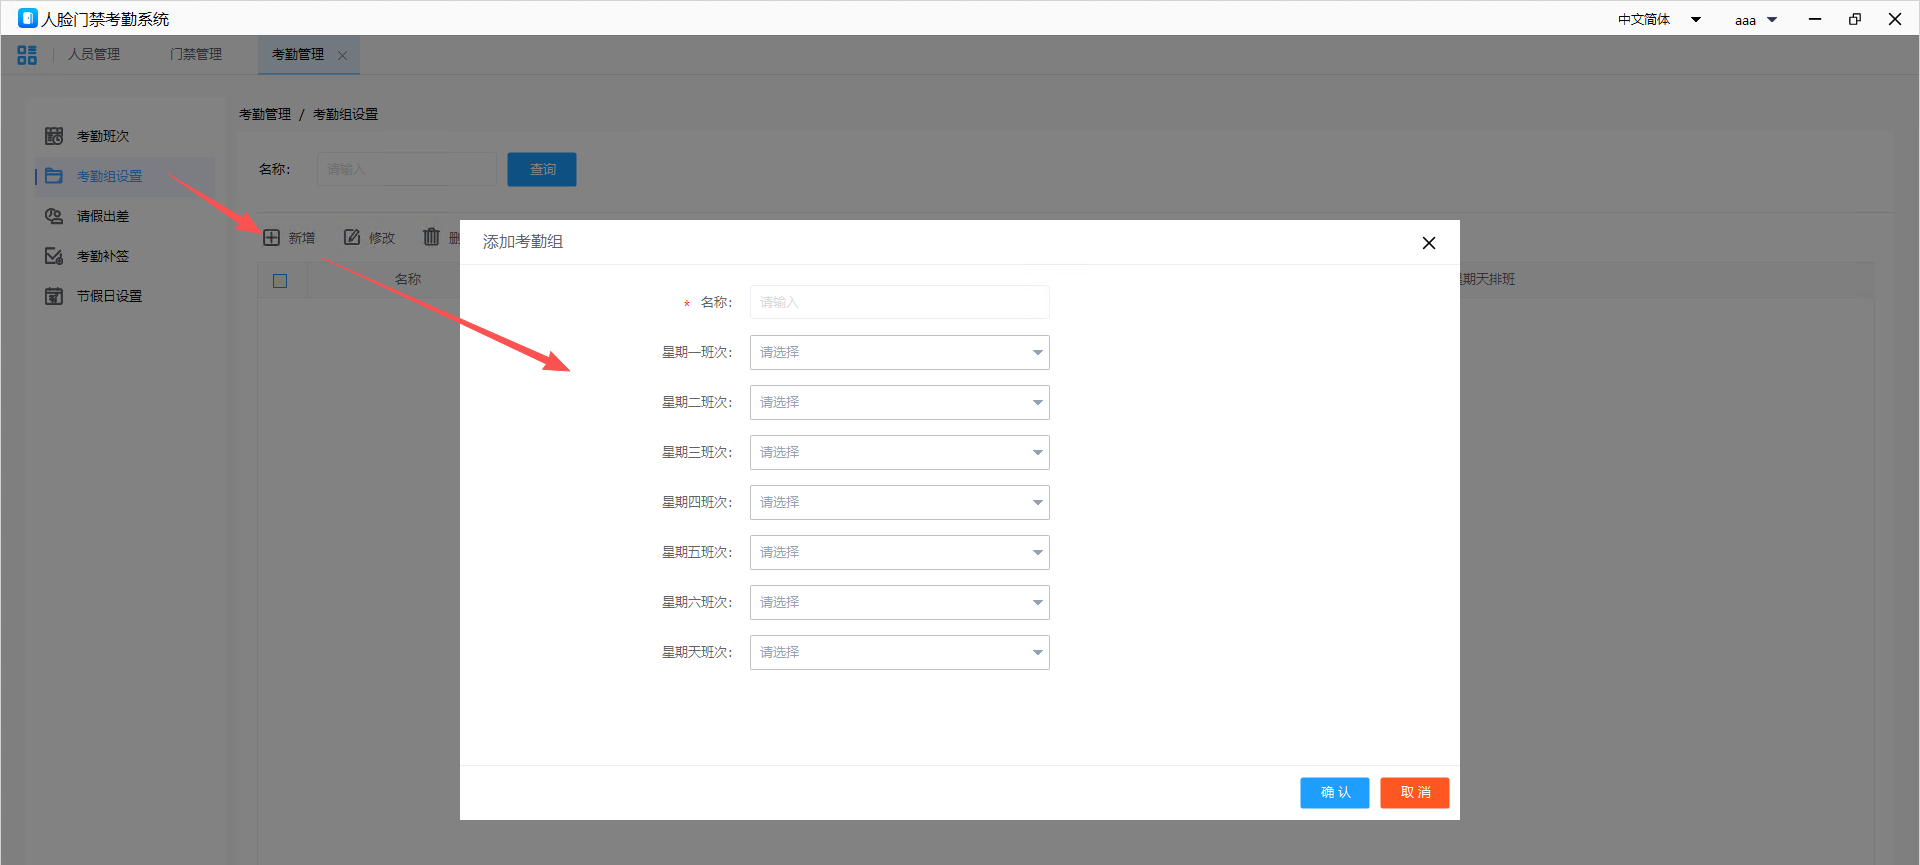Click the 取消 button in dialog
Viewport: 1920px width, 865px height.
[x=1414, y=792]
